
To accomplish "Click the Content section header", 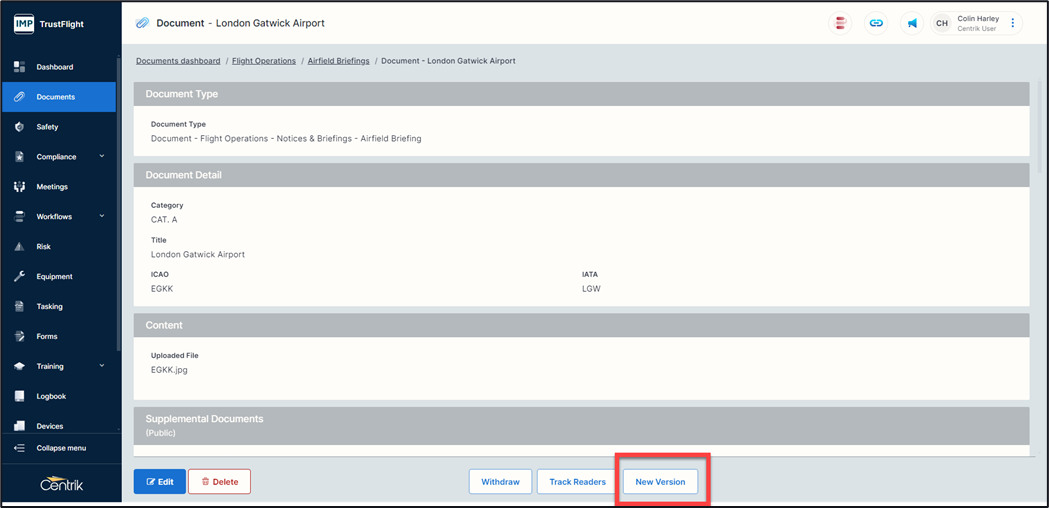I will tap(581, 325).
